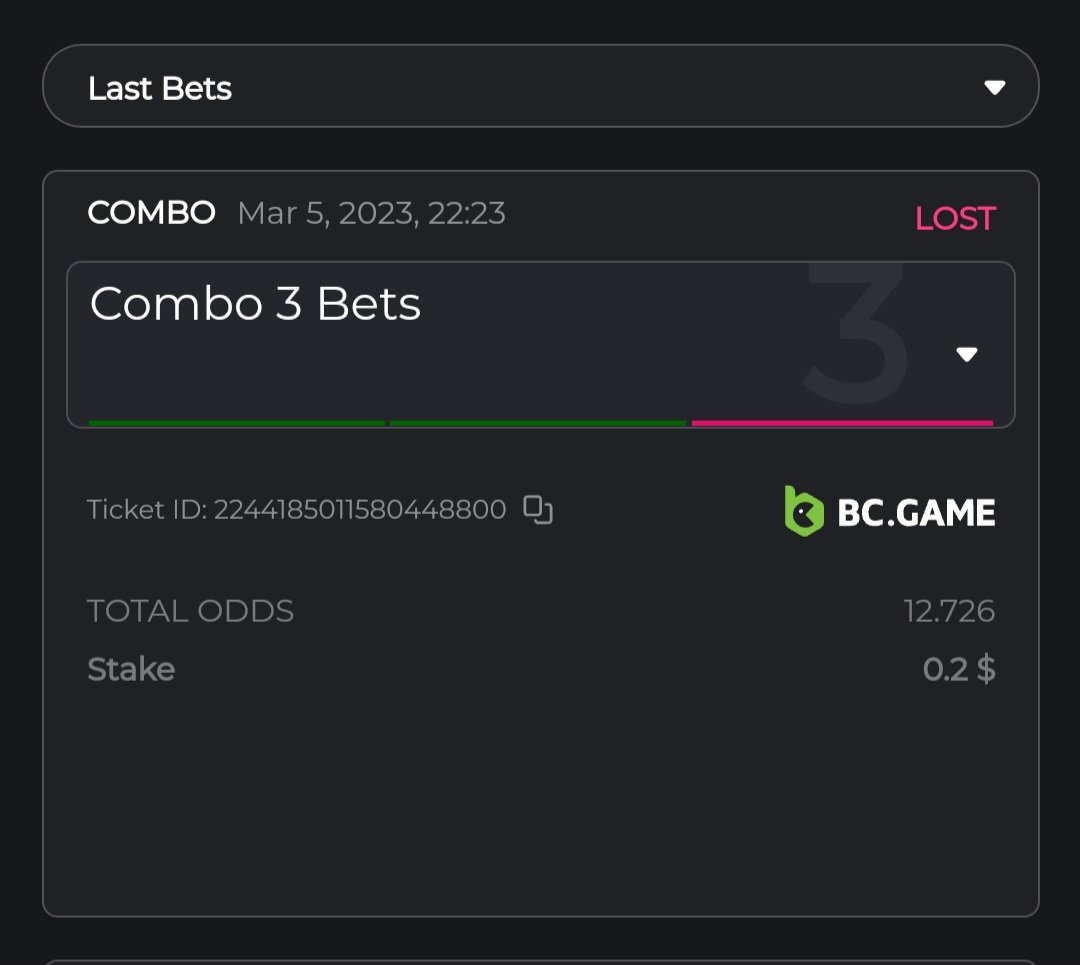Copy the Ticket ID to clipboard

pos(538,510)
